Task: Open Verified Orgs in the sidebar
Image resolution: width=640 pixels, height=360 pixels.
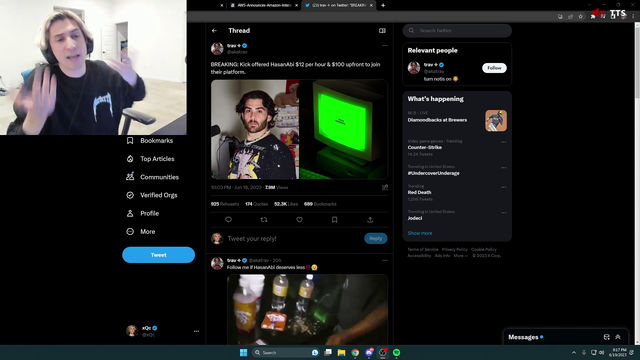Action: pyautogui.click(x=152, y=195)
